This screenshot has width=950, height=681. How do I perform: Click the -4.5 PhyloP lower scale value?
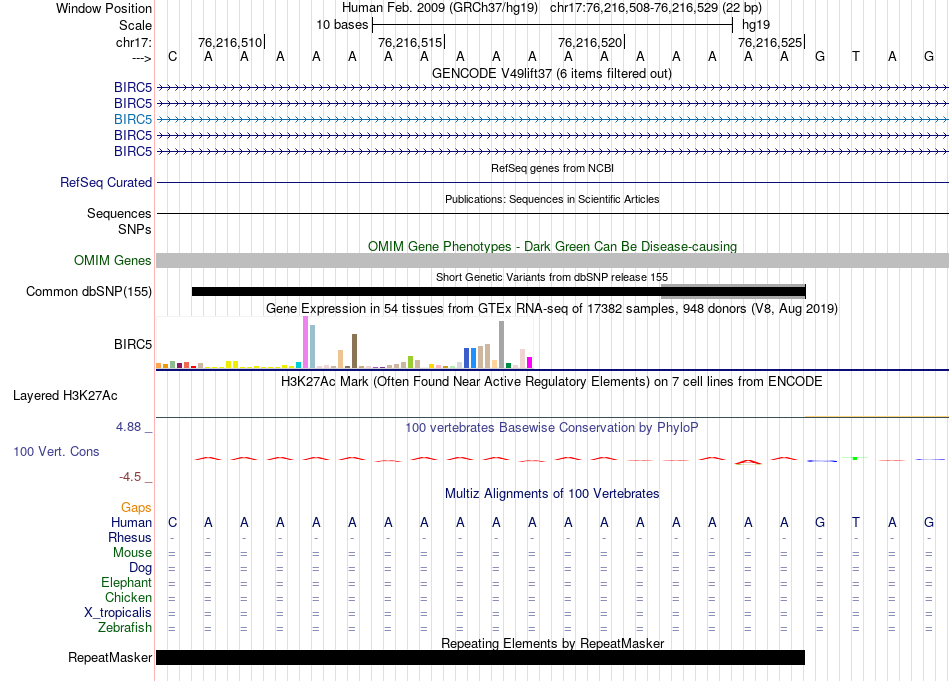pyautogui.click(x=130, y=477)
